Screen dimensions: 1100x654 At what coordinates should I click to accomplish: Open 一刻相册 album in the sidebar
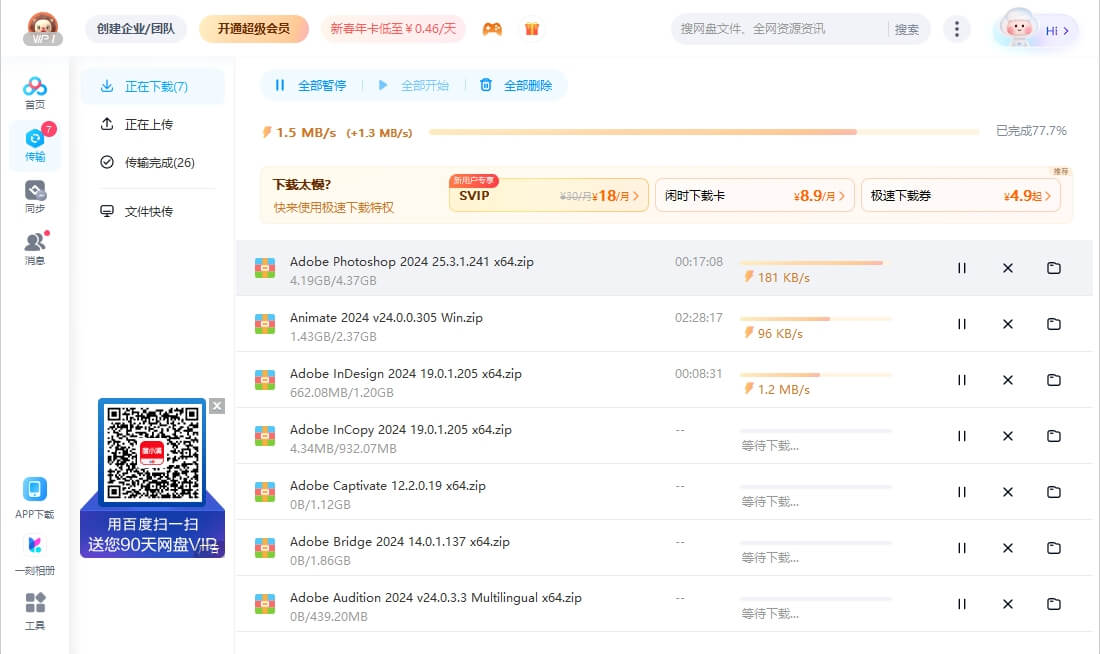coord(34,555)
